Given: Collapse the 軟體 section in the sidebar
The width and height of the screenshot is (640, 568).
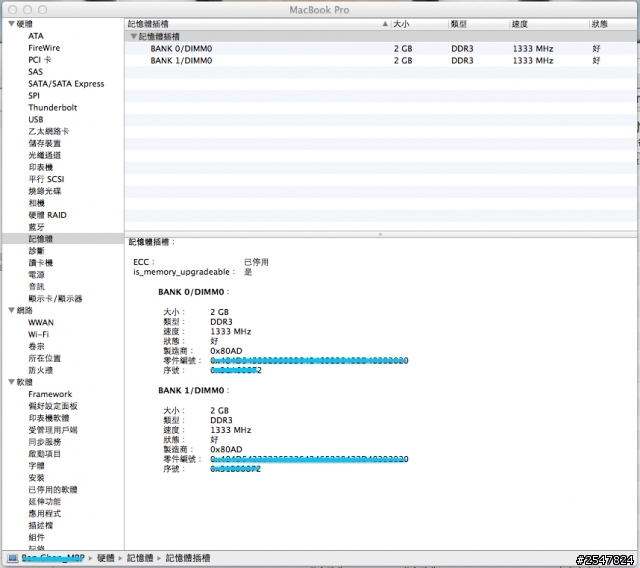Looking at the screenshot, I should click(x=11, y=382).
